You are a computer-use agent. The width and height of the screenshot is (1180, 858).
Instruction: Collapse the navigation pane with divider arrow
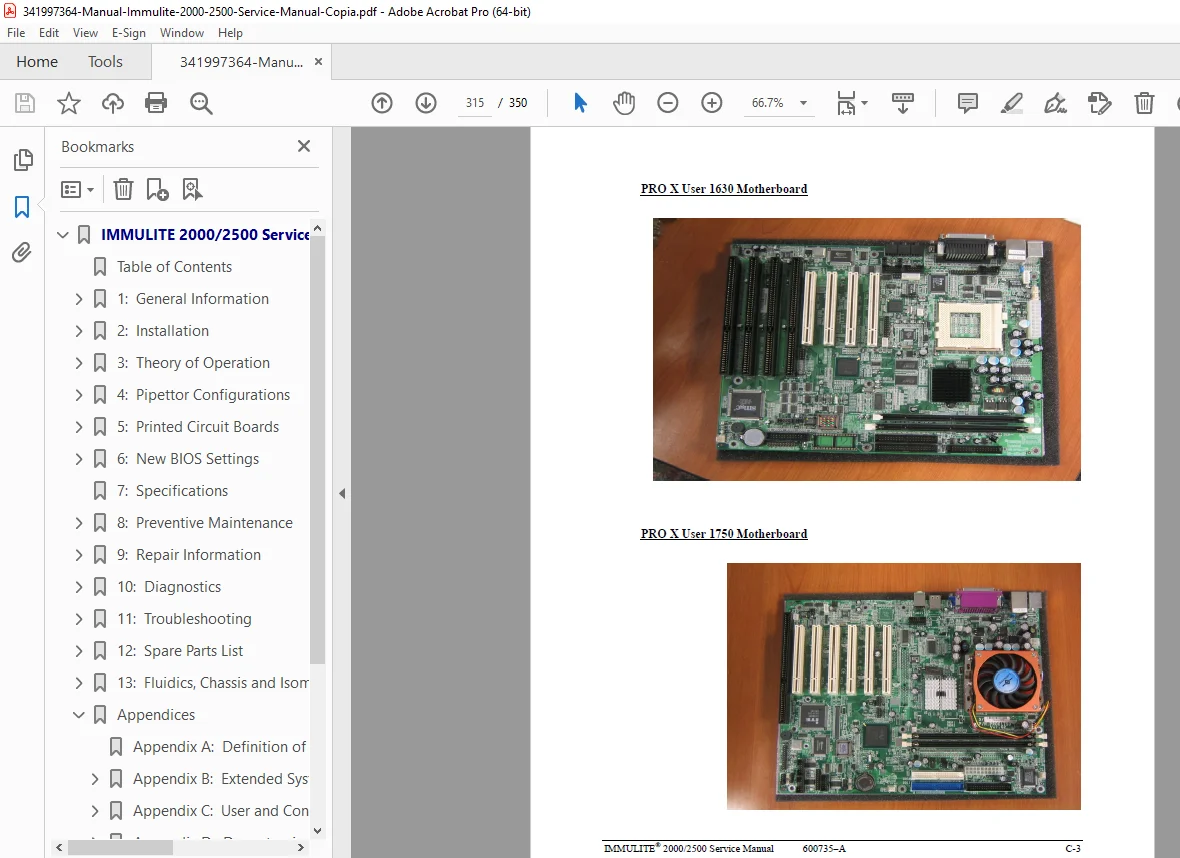click(342, 494)
